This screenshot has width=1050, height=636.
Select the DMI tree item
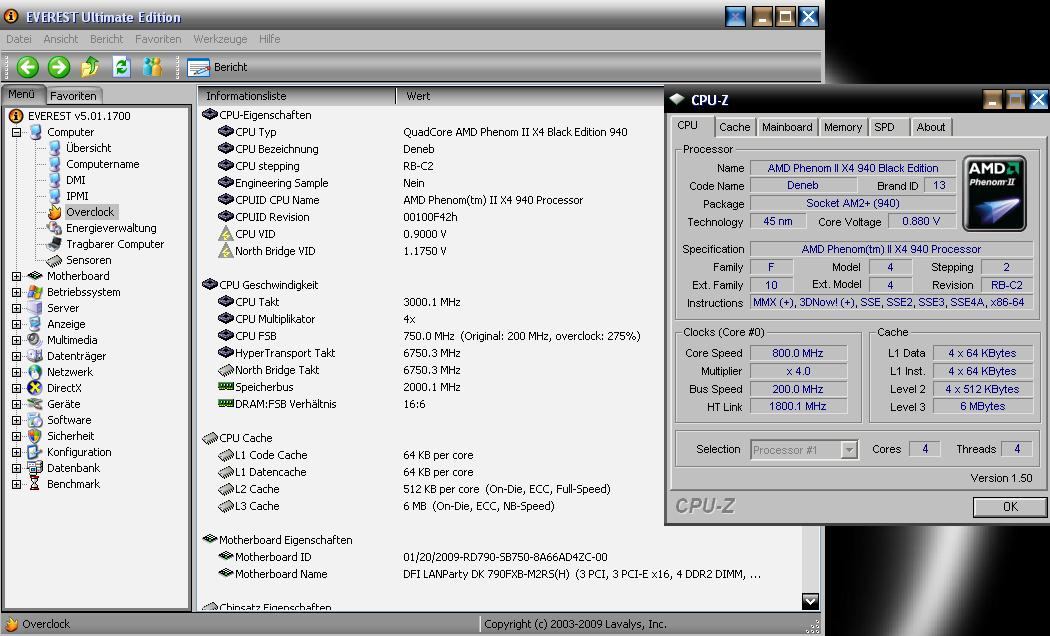[x=76, y=180]
